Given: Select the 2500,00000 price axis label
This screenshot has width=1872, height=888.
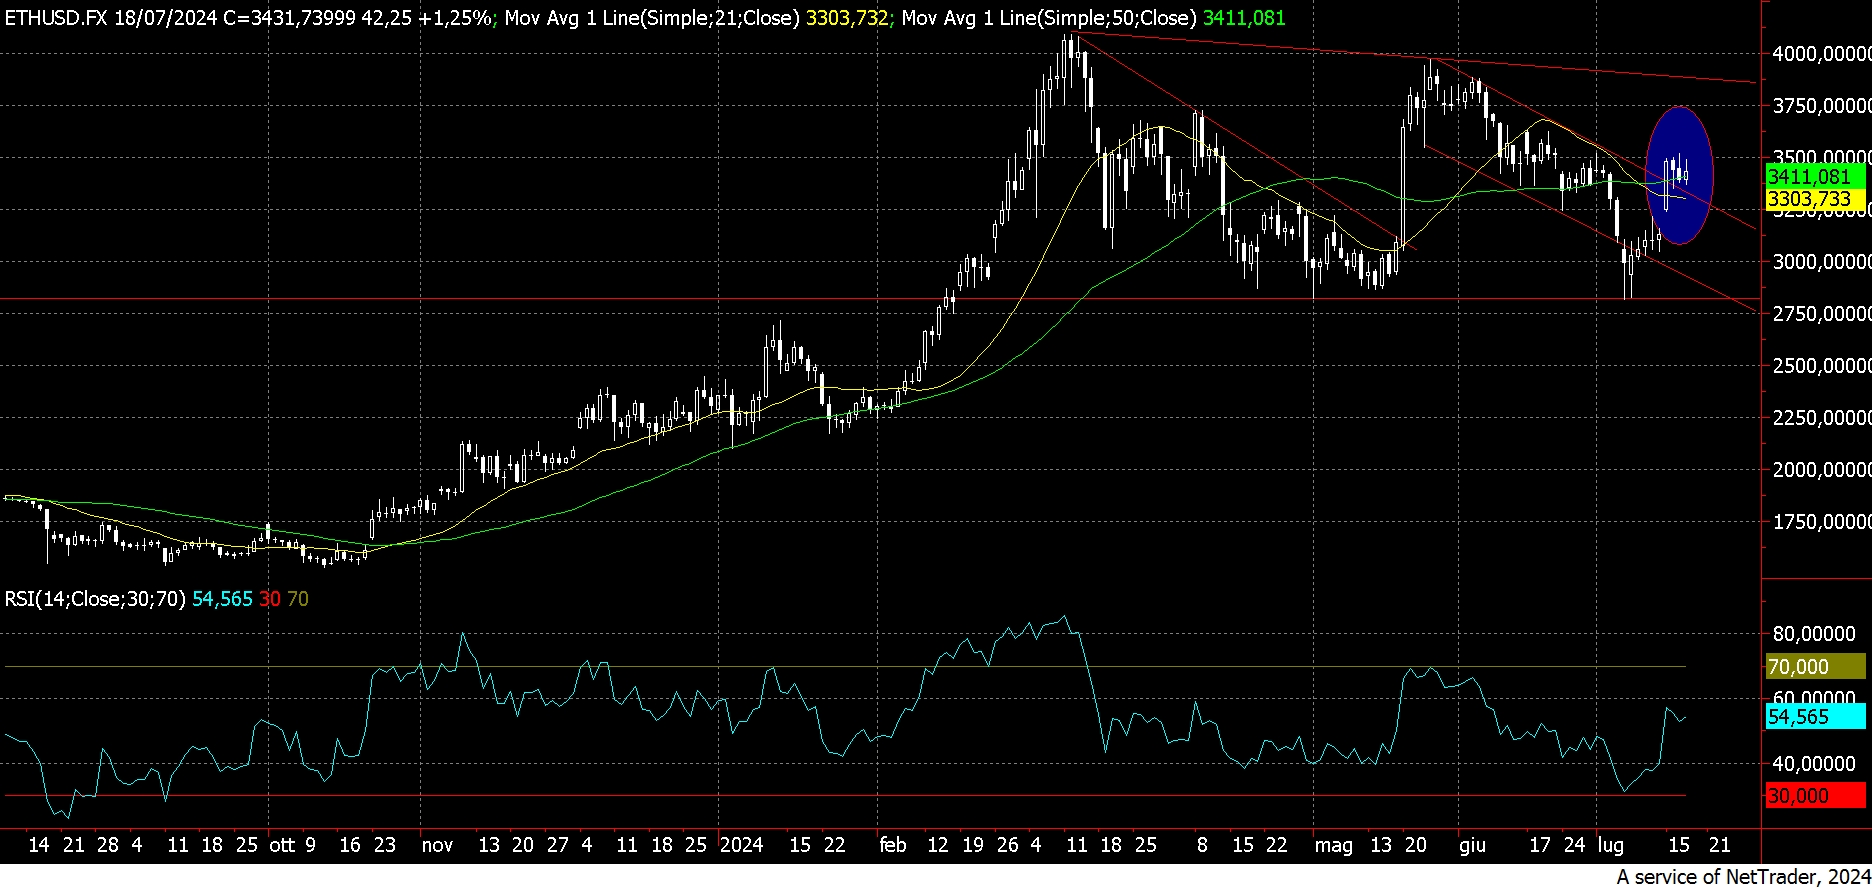Looking at the screenshot, I should point(1821,366).
